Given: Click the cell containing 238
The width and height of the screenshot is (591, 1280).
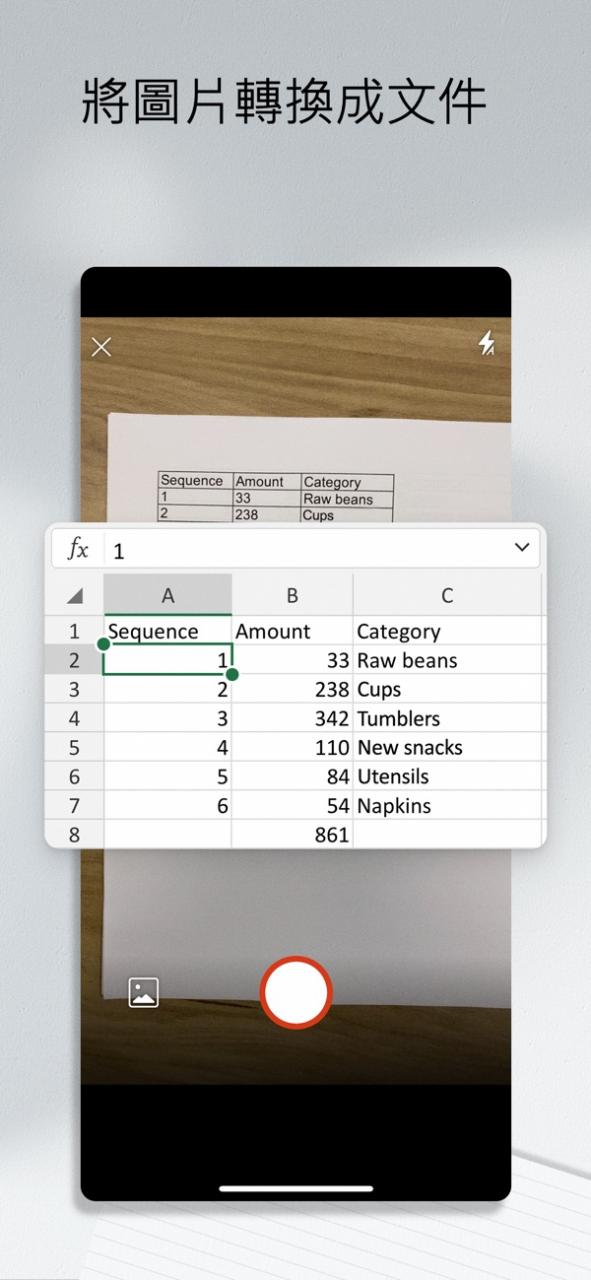Looking at the screenshot, I should click(x=292, y=689).
